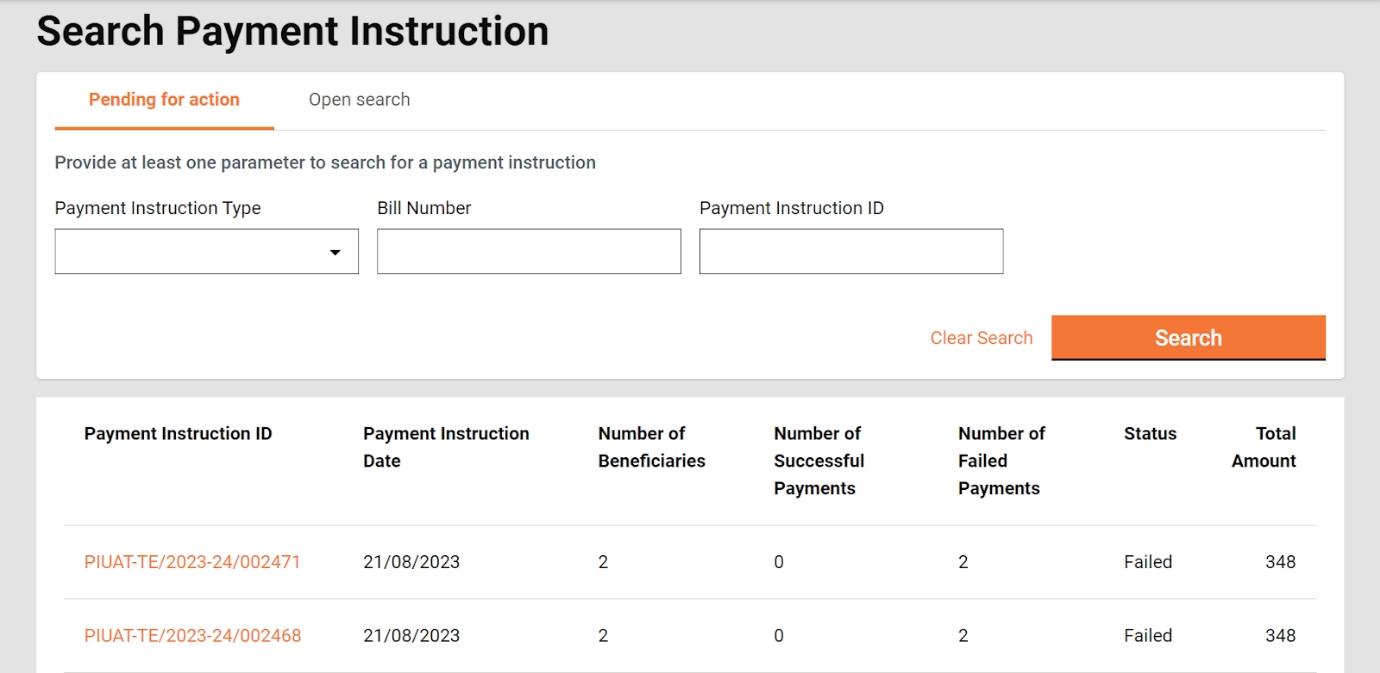The image size is (1380, 673).
Task: Click the Payment Instruction ID column header
Action: point(178,434)
